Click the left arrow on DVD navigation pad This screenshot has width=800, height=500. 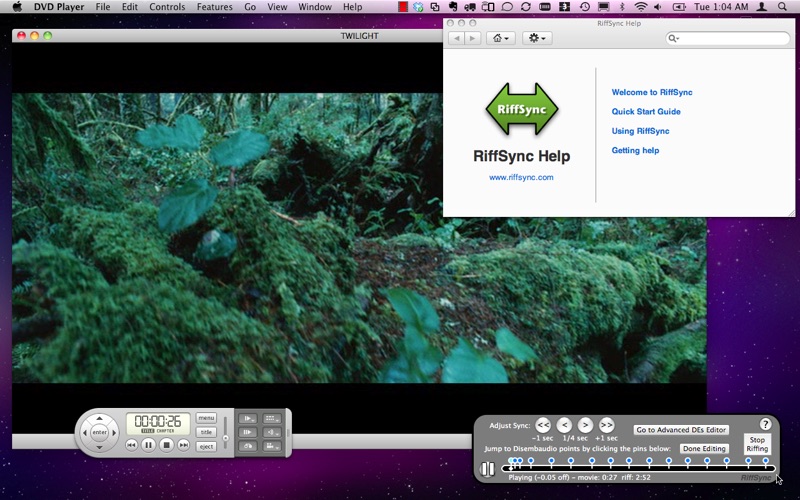[85, 433]
